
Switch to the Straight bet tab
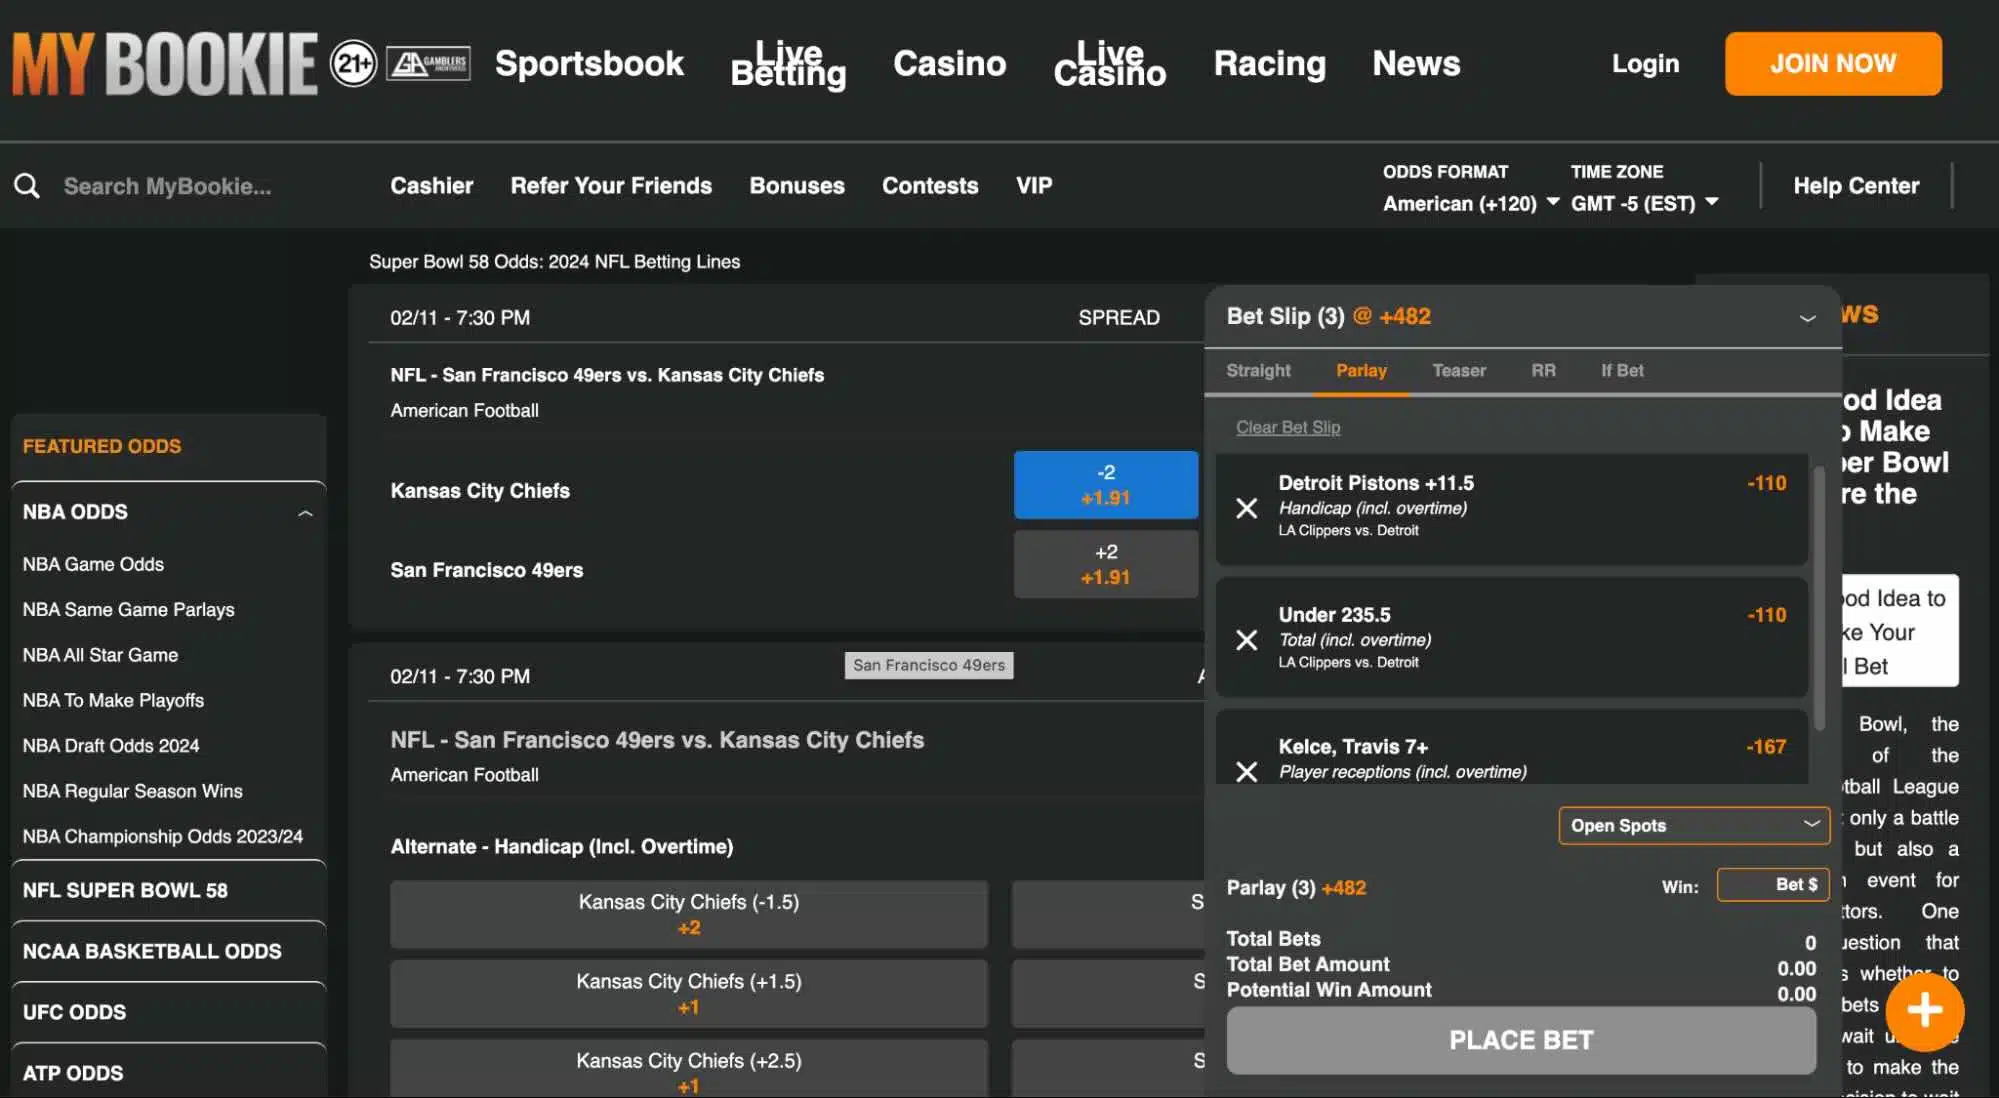(1258, 370)
